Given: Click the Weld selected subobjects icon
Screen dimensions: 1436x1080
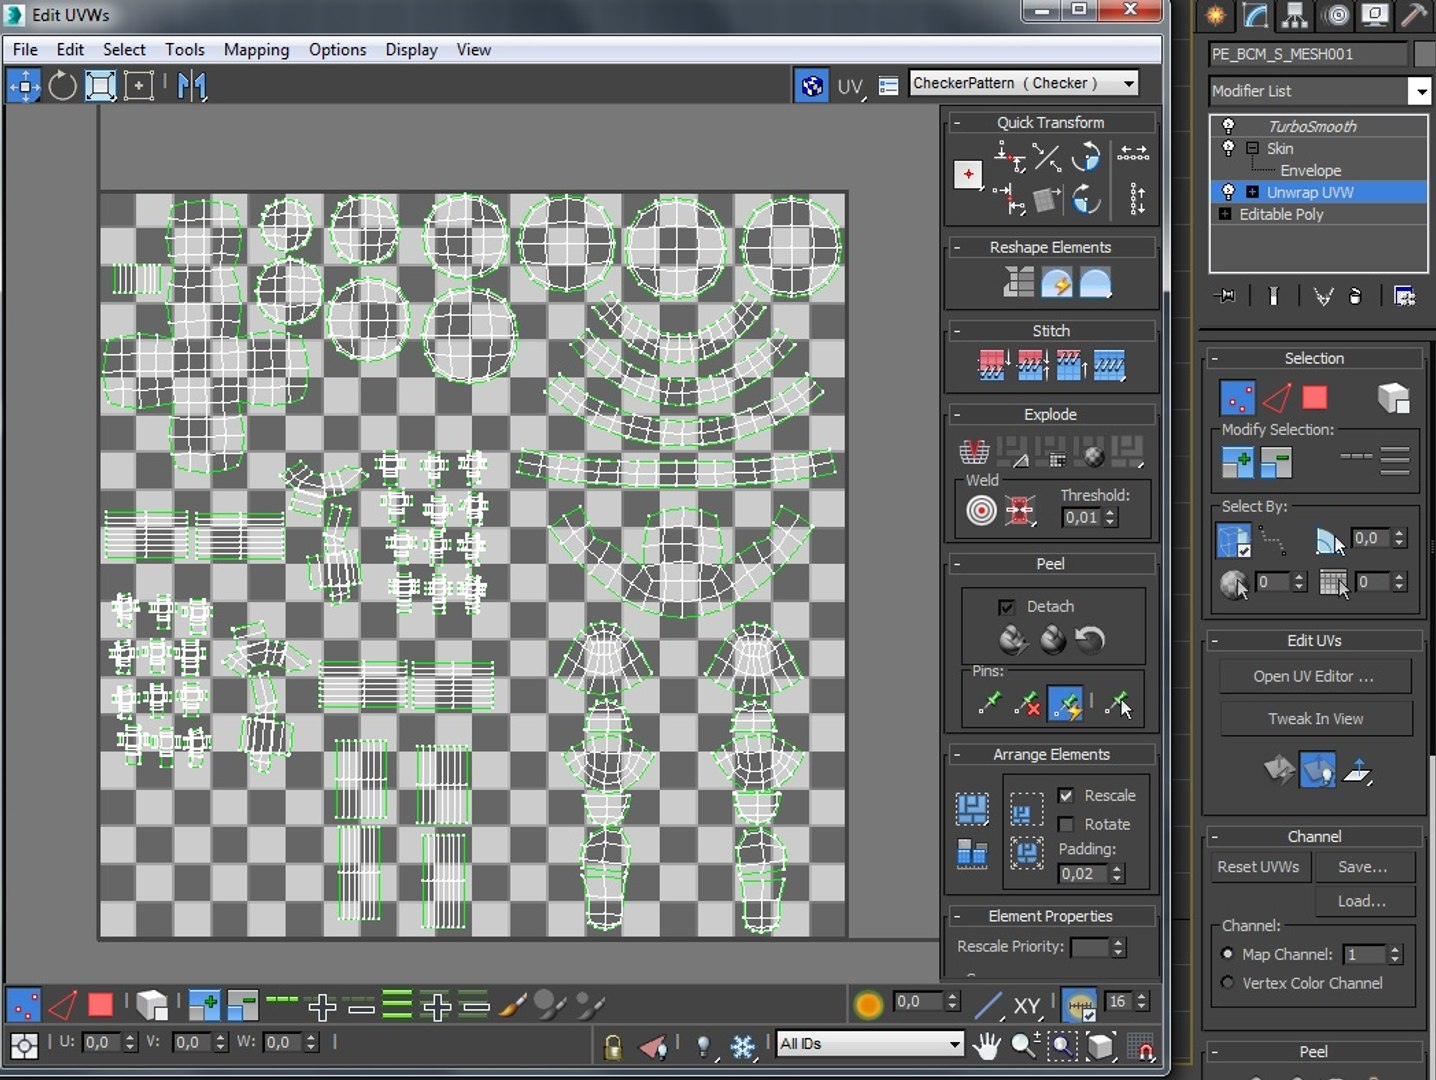Looking at the screenshot, I should [1019, 511].
